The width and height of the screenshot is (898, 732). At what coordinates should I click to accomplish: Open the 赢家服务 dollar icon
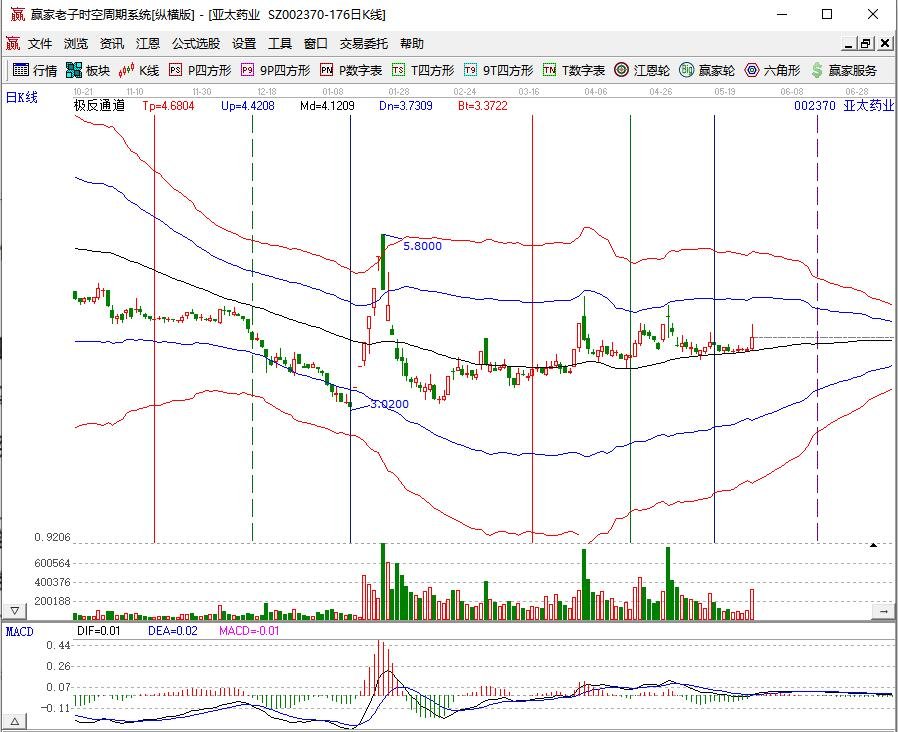click(817, 70)
